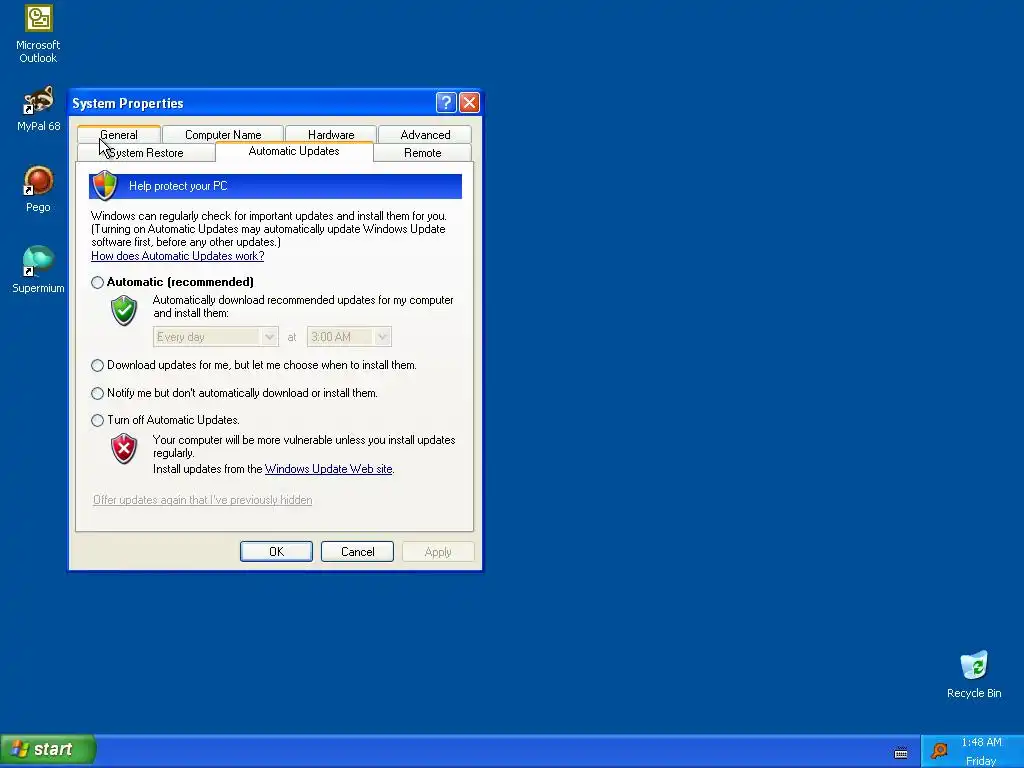Open the Every day schedule dropdown
The width and height of the screenshot is (1024, 768).
[x=216, y=337]
